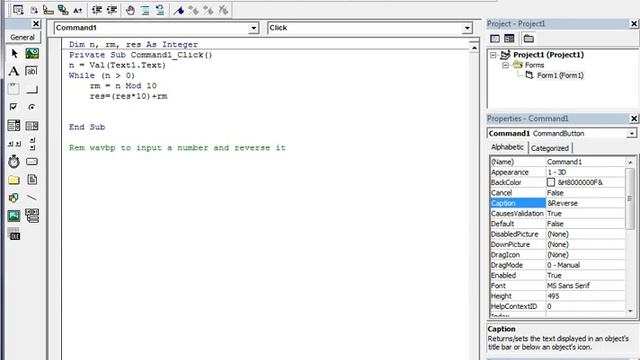This screenshot has height=360, width=640.
Task: Click the Indent toolbar icon
Action: pos(97,10)
